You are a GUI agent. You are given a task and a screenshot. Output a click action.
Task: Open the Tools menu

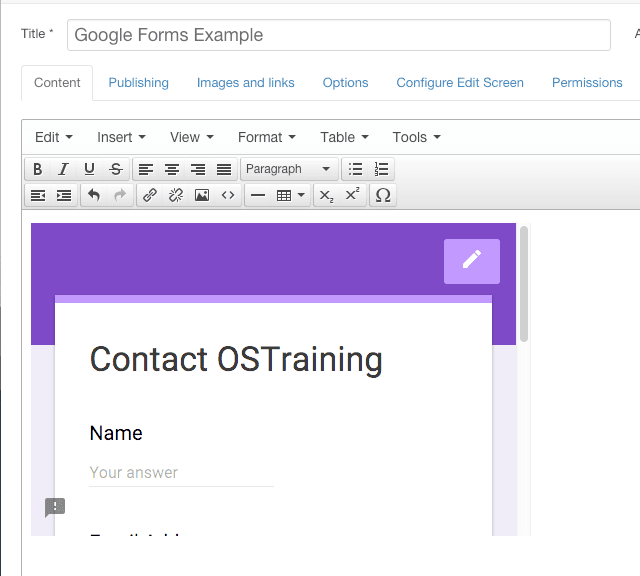pyautogui.click(x=416, y=137)
